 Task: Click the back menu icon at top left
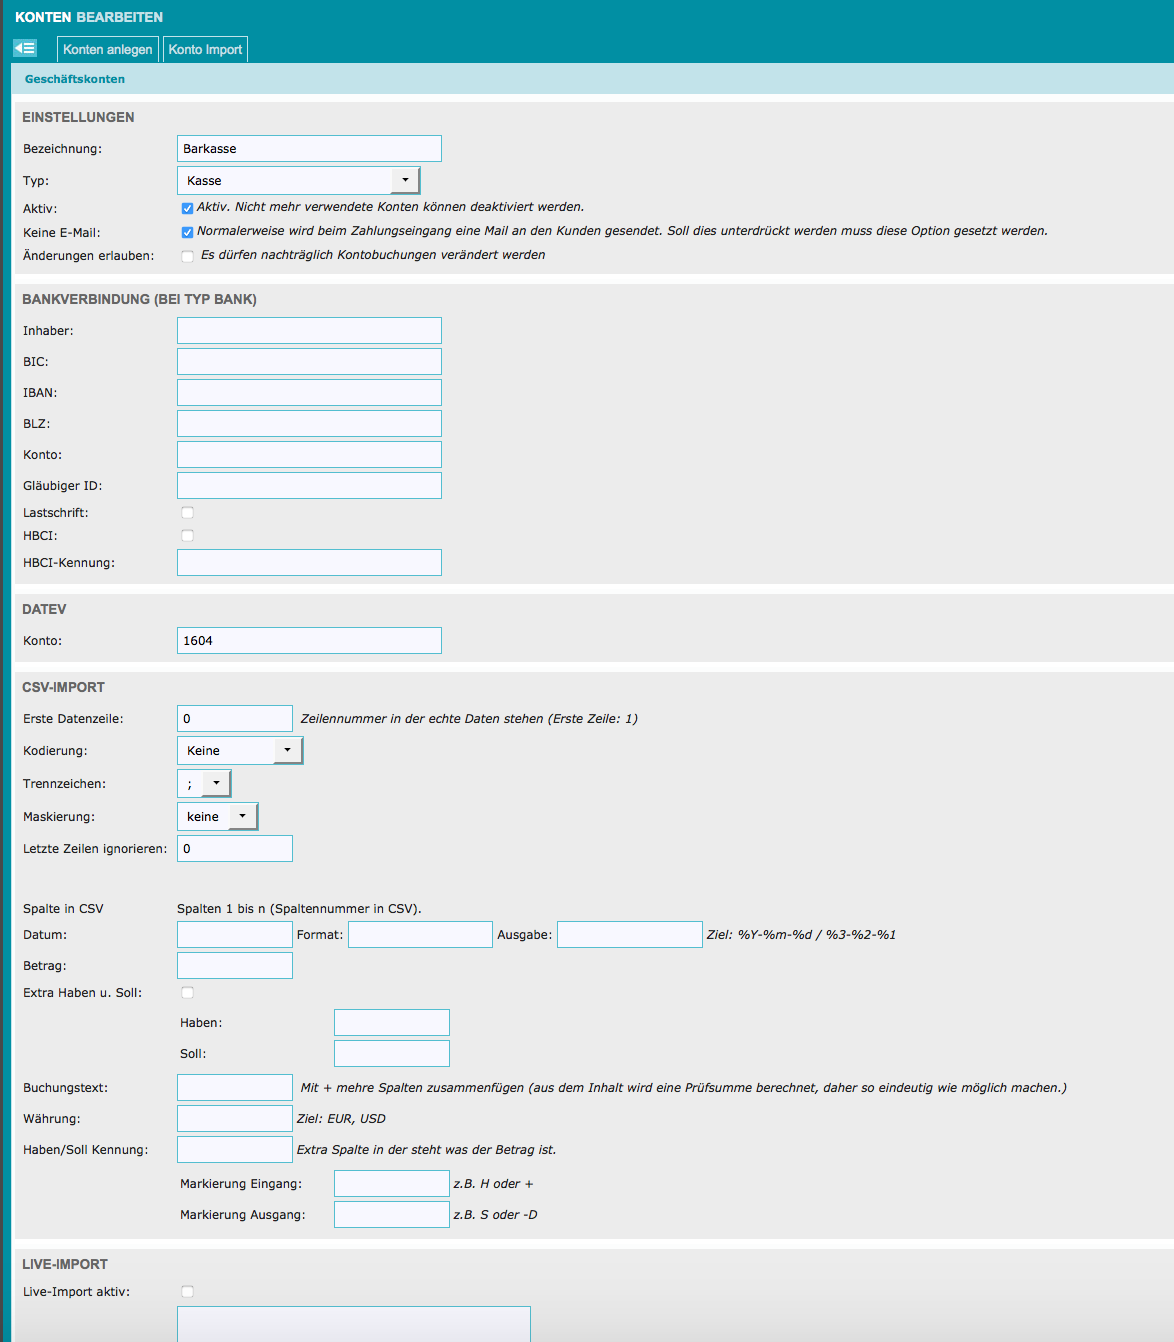(25, 48)
